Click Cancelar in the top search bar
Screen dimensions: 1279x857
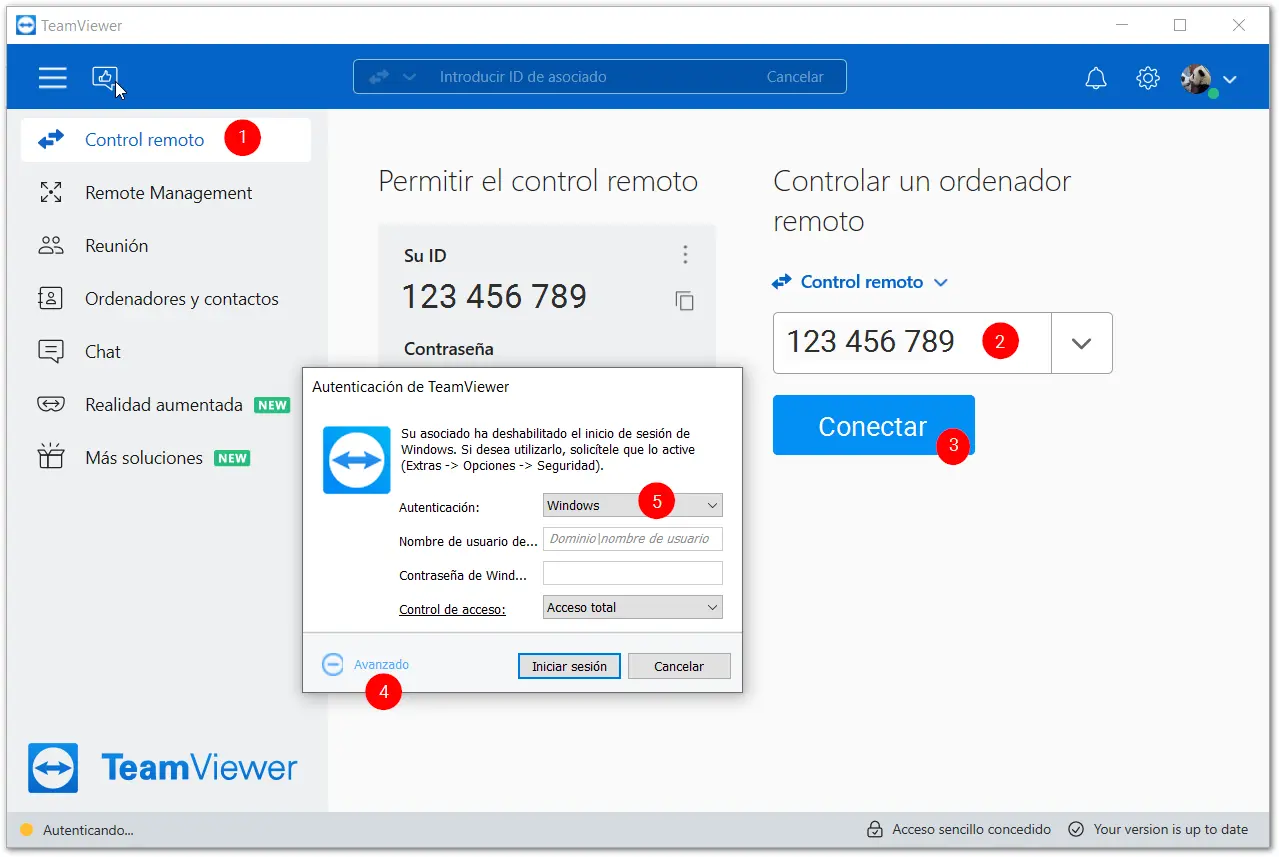[795, 77]
